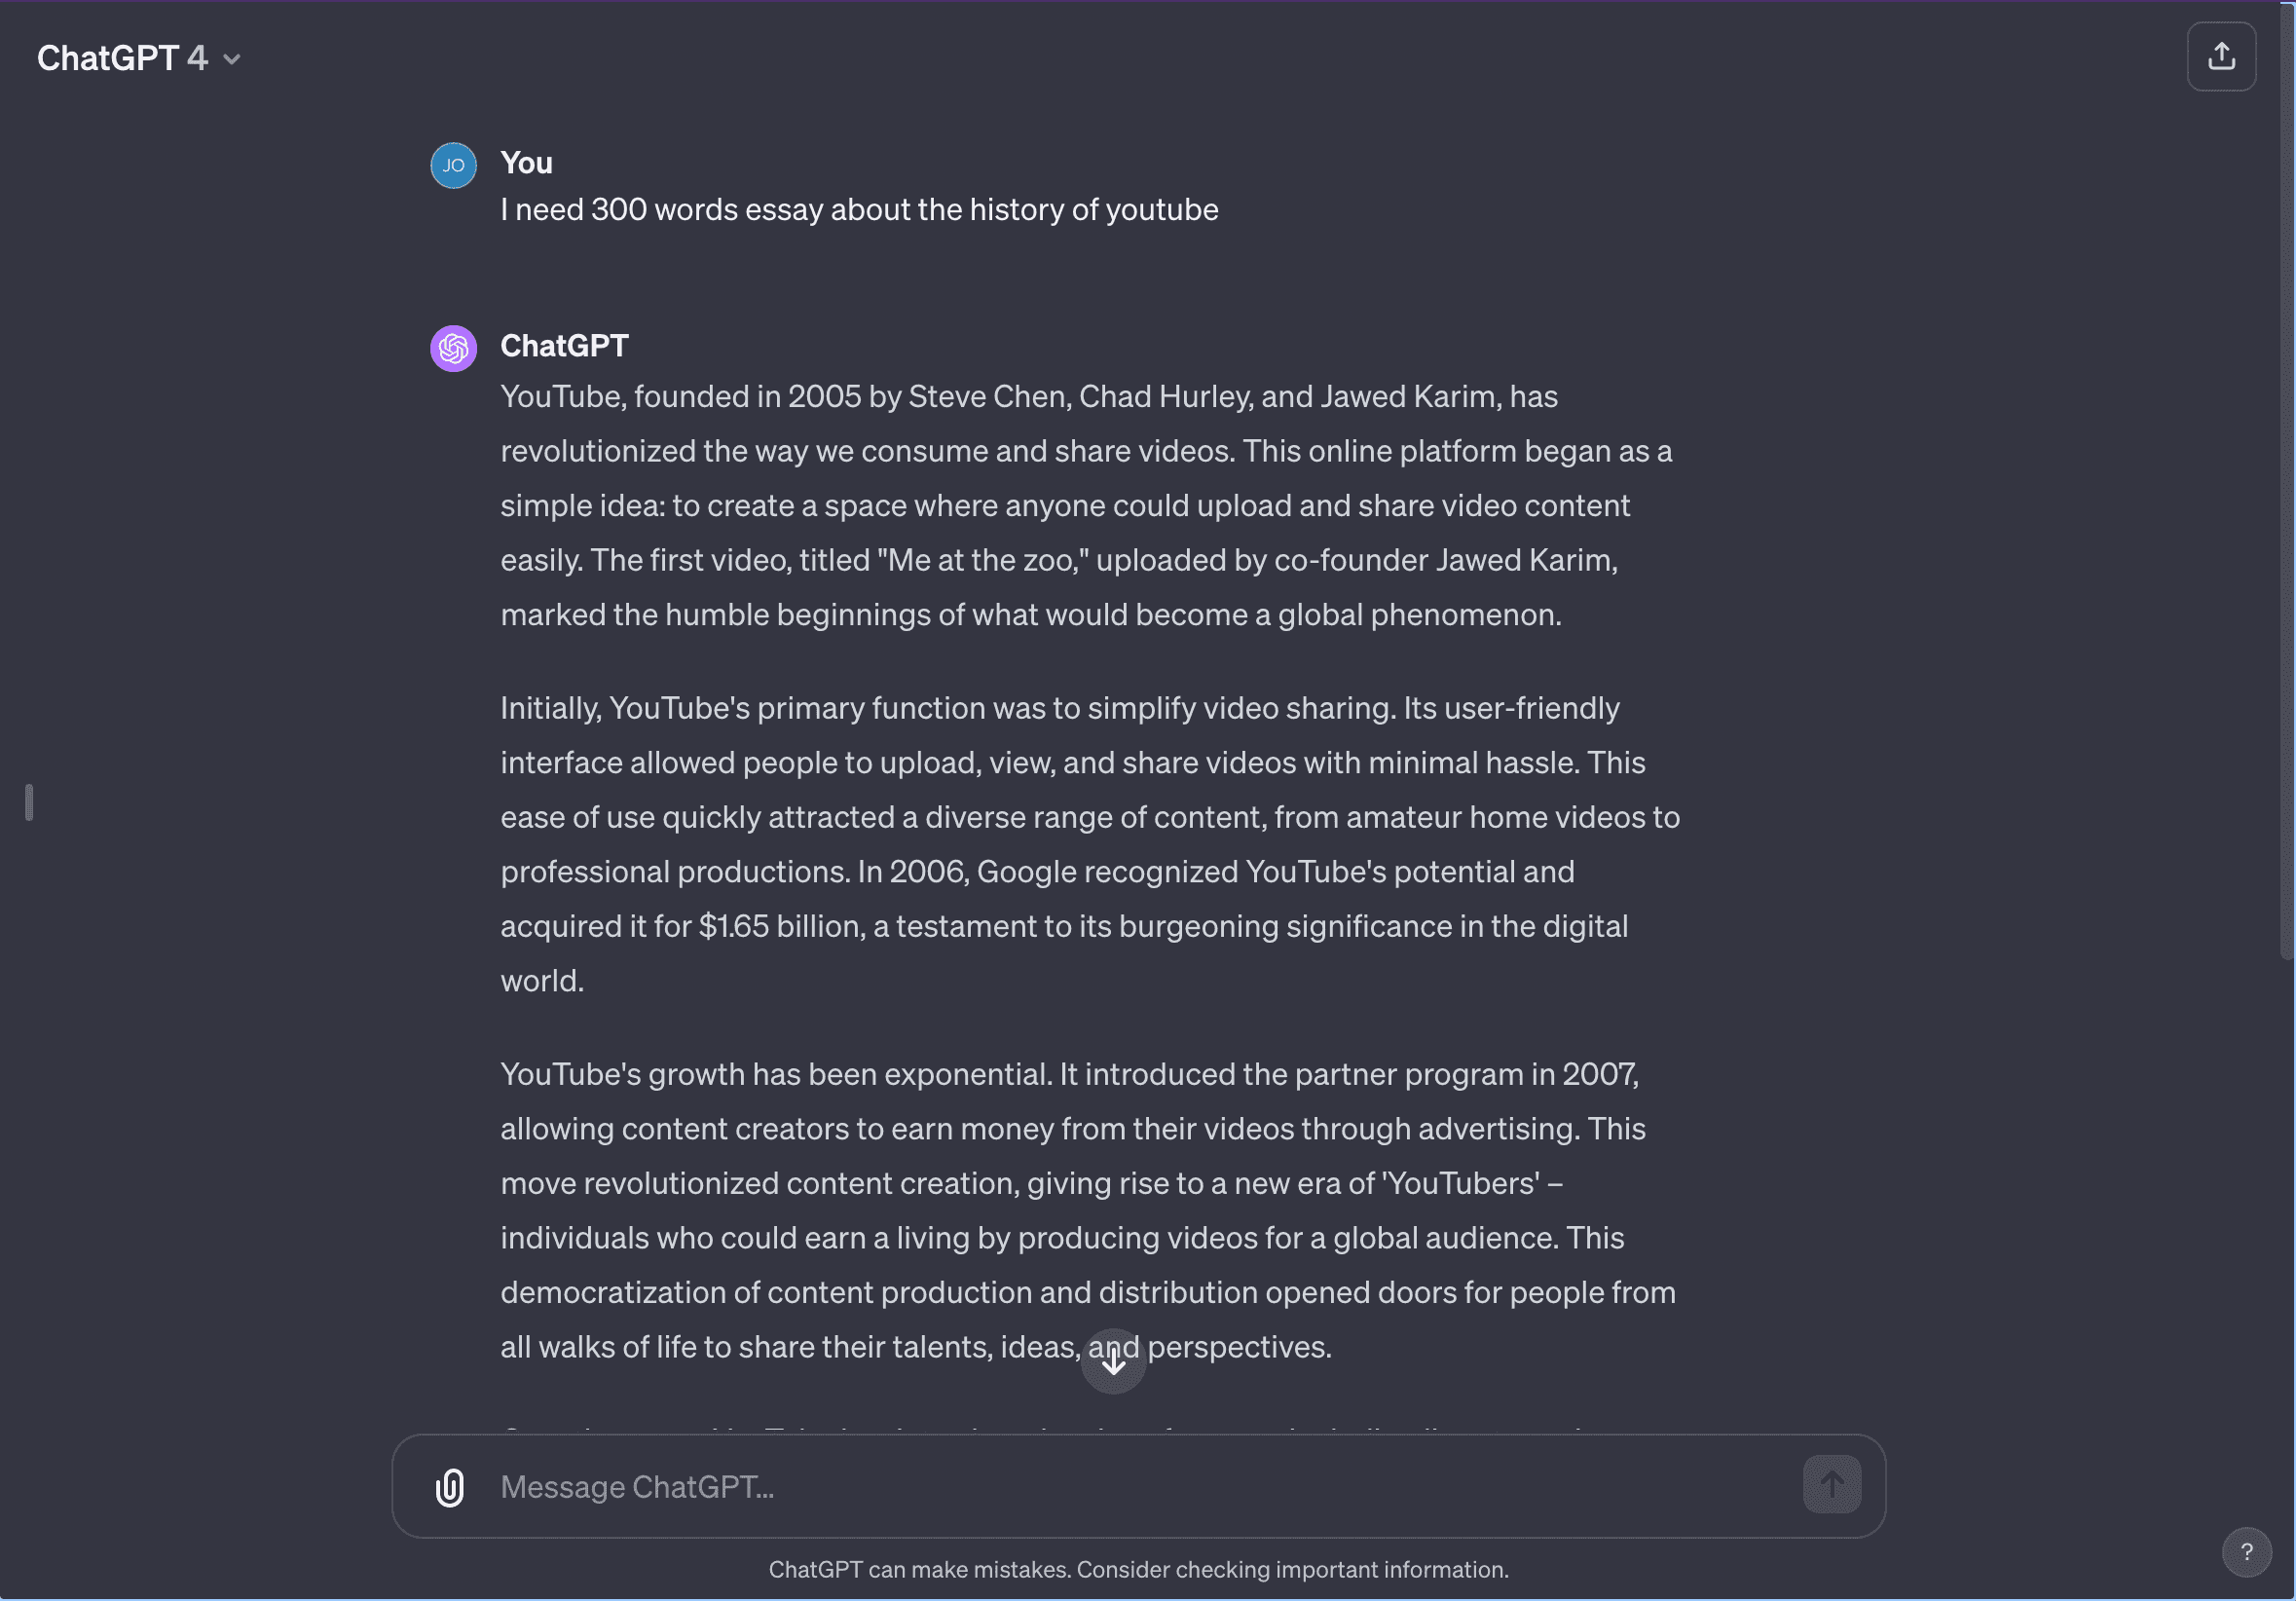Click the purple ChatGPT logo avatar
This screenshot has width=2296, height=1601.
pos(453,349)
